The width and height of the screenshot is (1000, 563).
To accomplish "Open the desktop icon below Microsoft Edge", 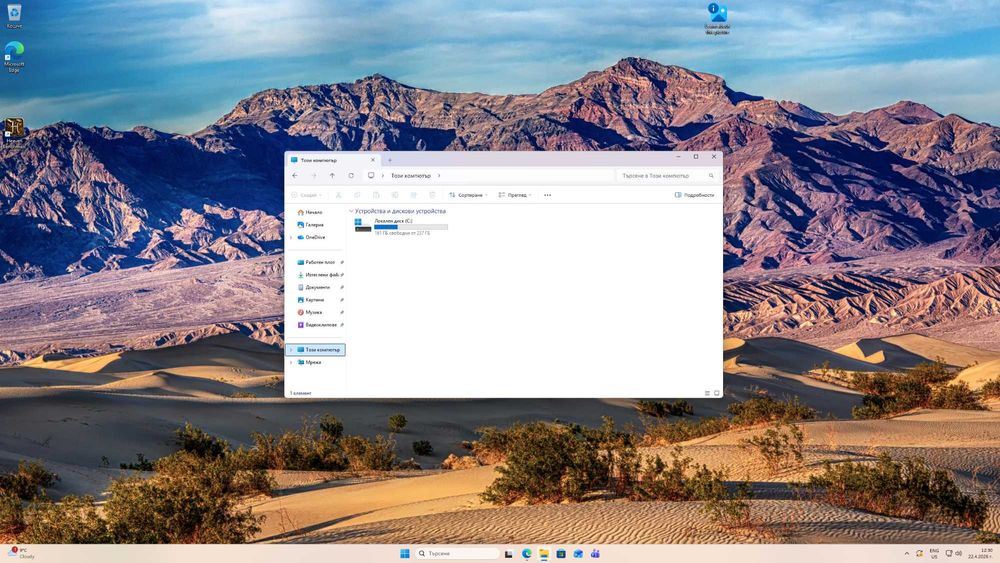I will [14, 132].
